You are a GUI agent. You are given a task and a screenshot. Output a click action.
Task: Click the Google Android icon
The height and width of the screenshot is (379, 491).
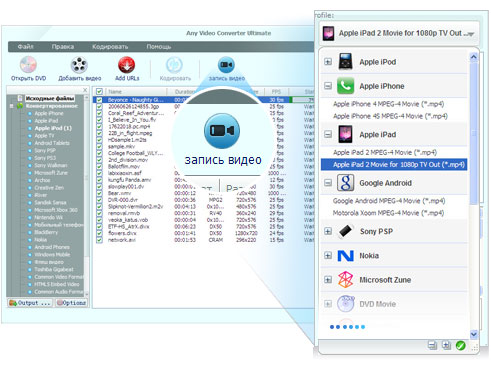(x=345, y=183)
